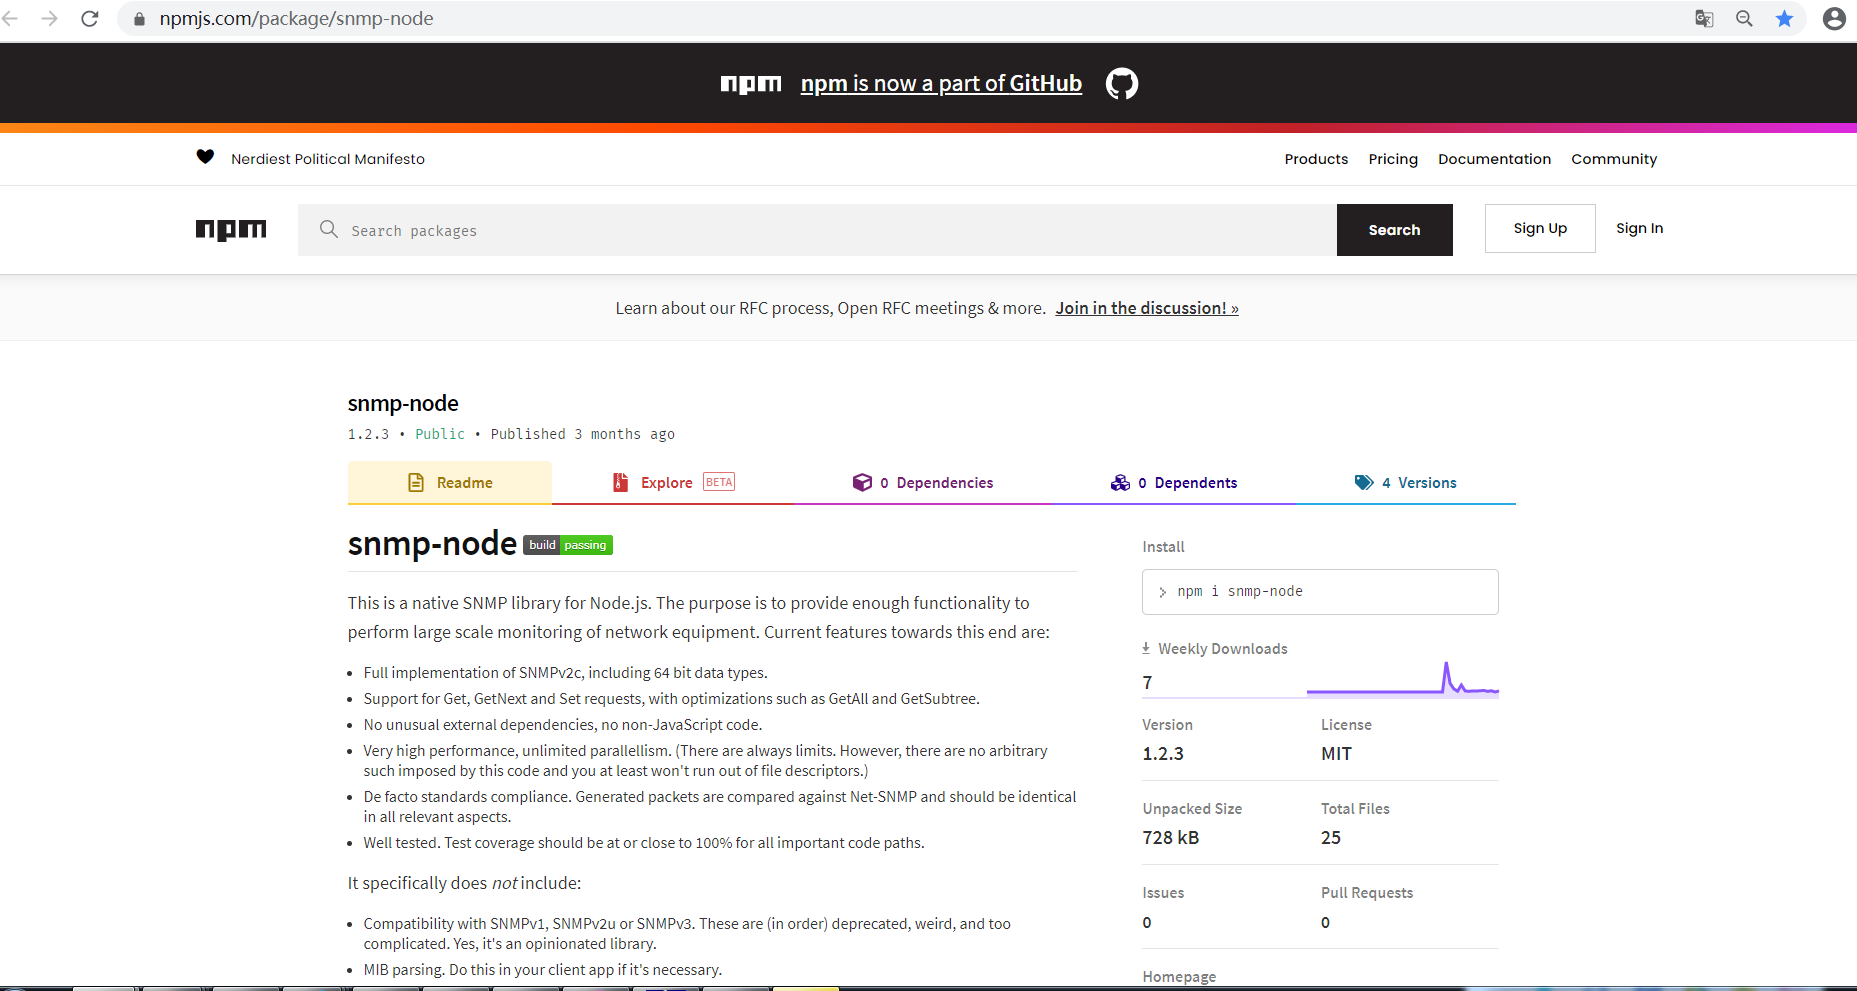Open the Community link
The width and height of the screenshot is (1857, 991).
pyautogui.click(x=1614, y=159)
